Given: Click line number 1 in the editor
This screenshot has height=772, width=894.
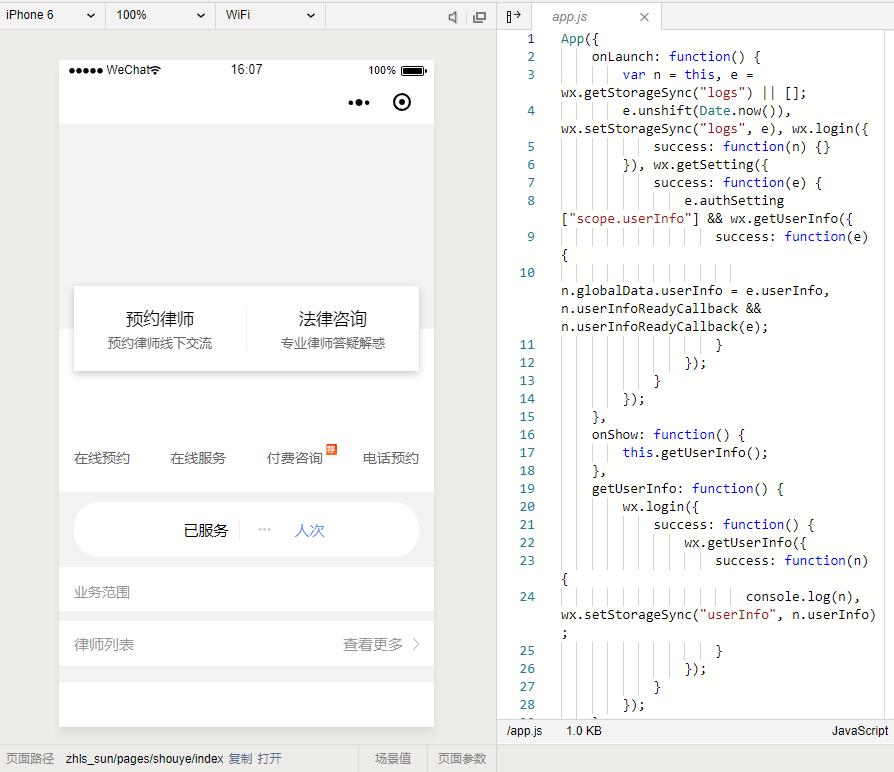Looking at the screenshot, I should (x=531, y=39).
